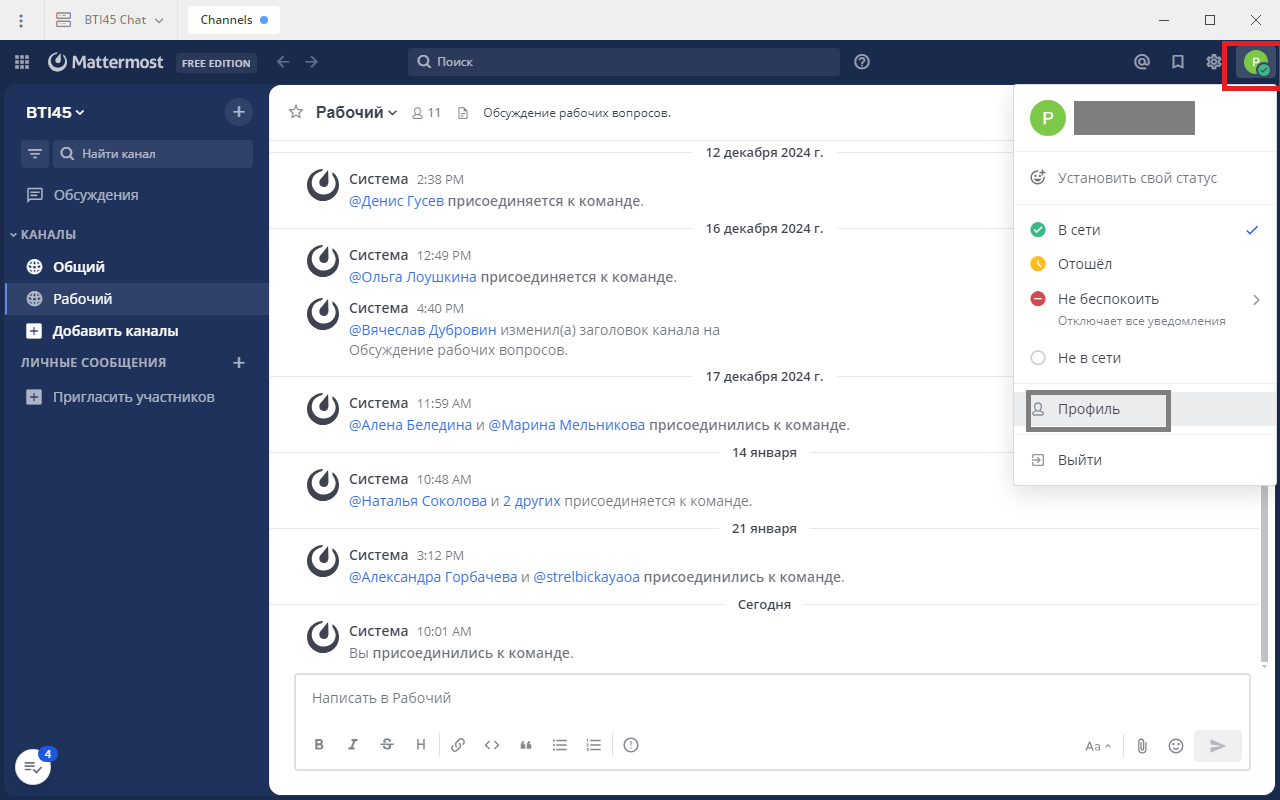
Task: Click Пригласить участников in sidebar
Action: point(133,397)
